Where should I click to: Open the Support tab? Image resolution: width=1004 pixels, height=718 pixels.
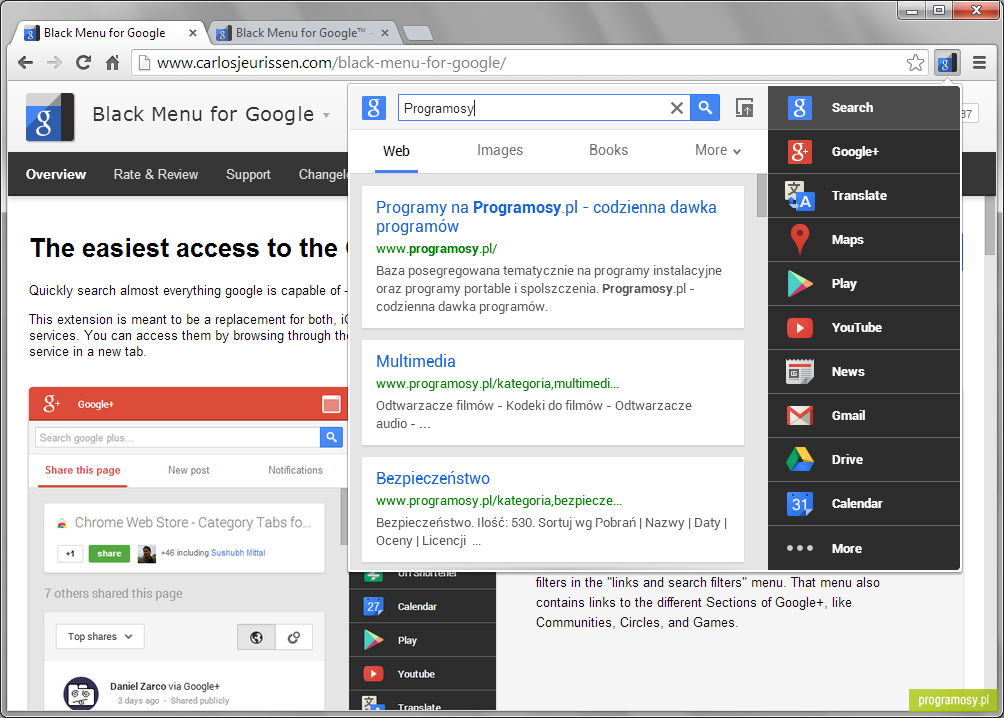tap(248, 174)
